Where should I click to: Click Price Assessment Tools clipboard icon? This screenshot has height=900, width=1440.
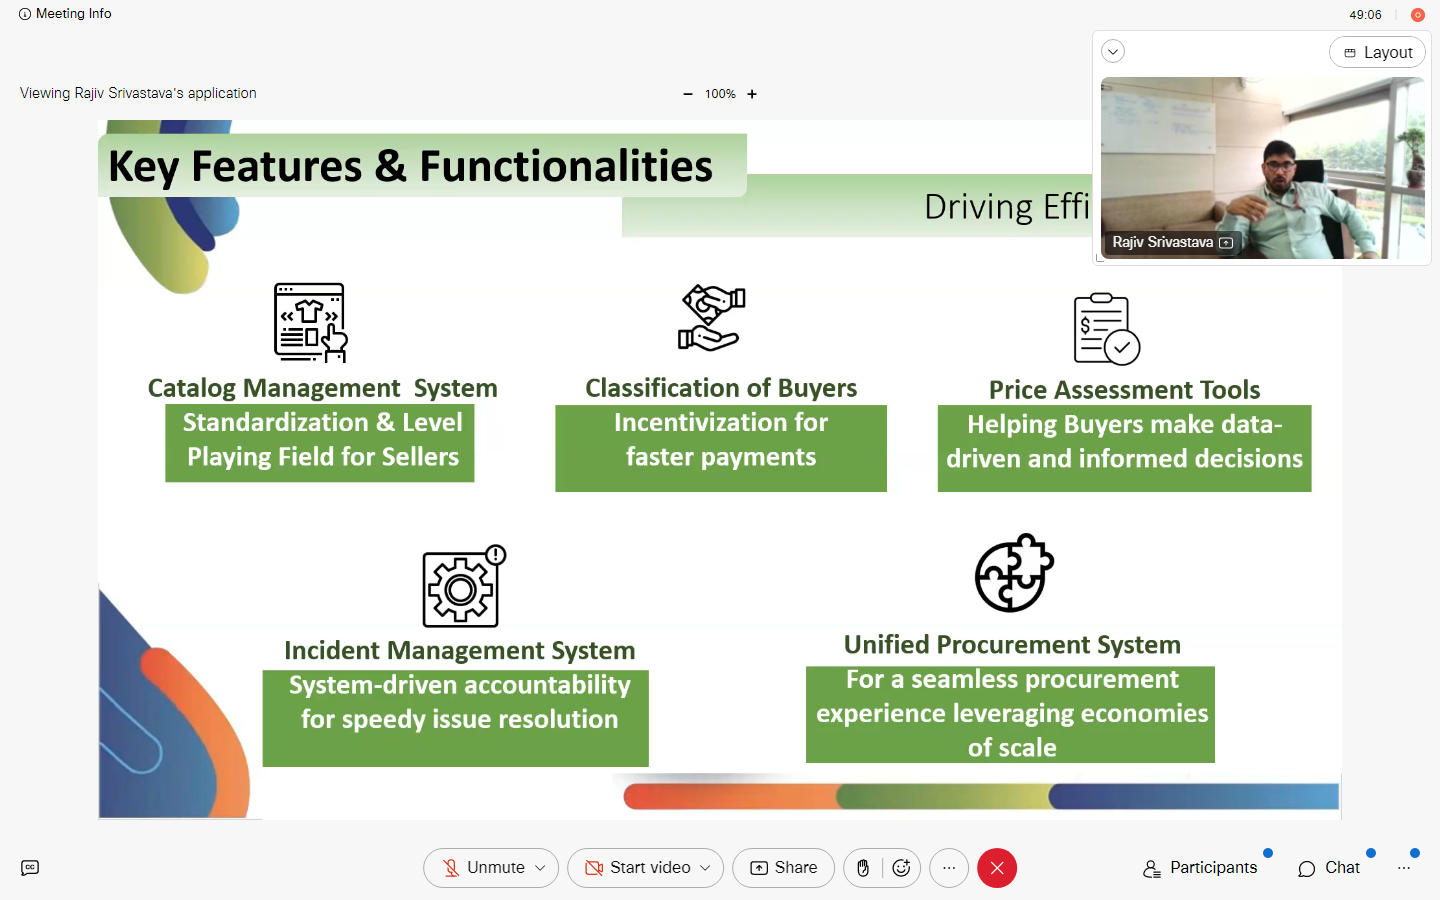point(1106,329)
